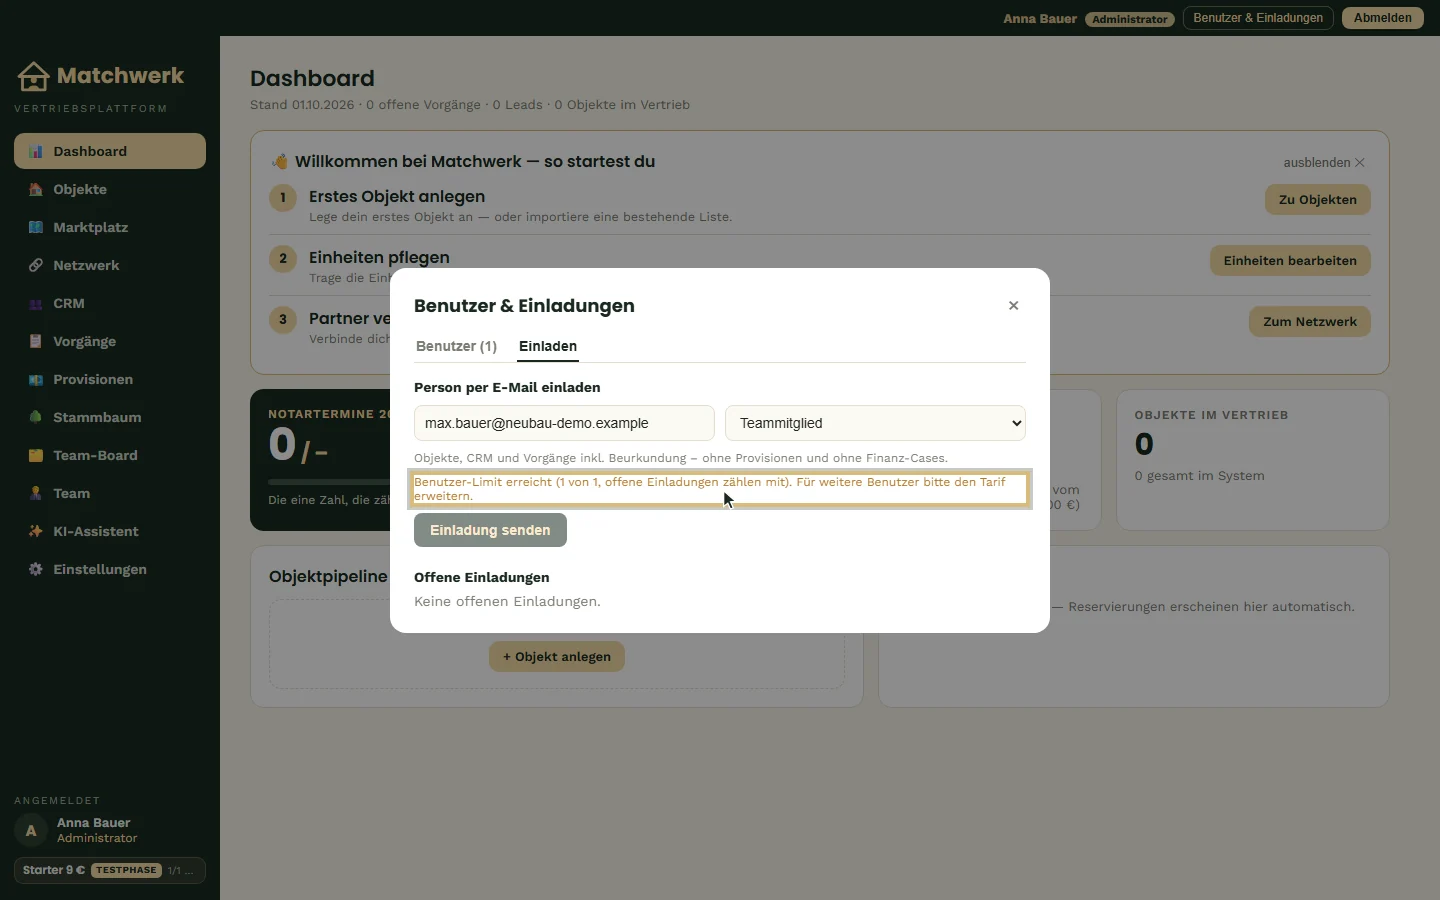Click the Einladung senden button
Image resolution: width=1440 pixels, height=900 pixels.
(490, 530)
